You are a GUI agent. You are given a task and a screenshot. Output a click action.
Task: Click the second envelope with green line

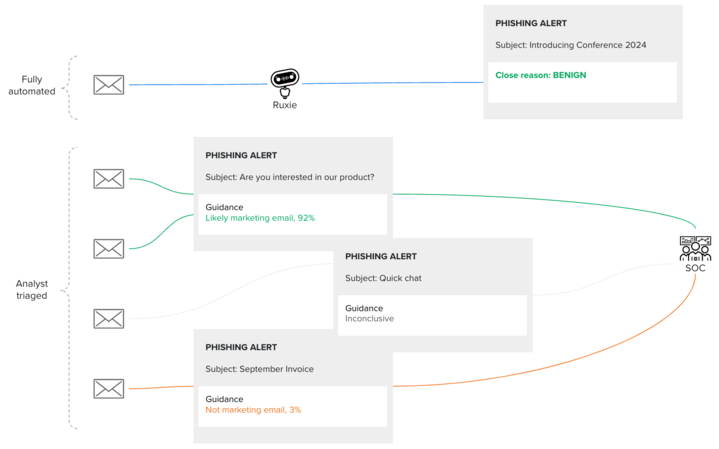pyautogui.click(x=109, y=249)
